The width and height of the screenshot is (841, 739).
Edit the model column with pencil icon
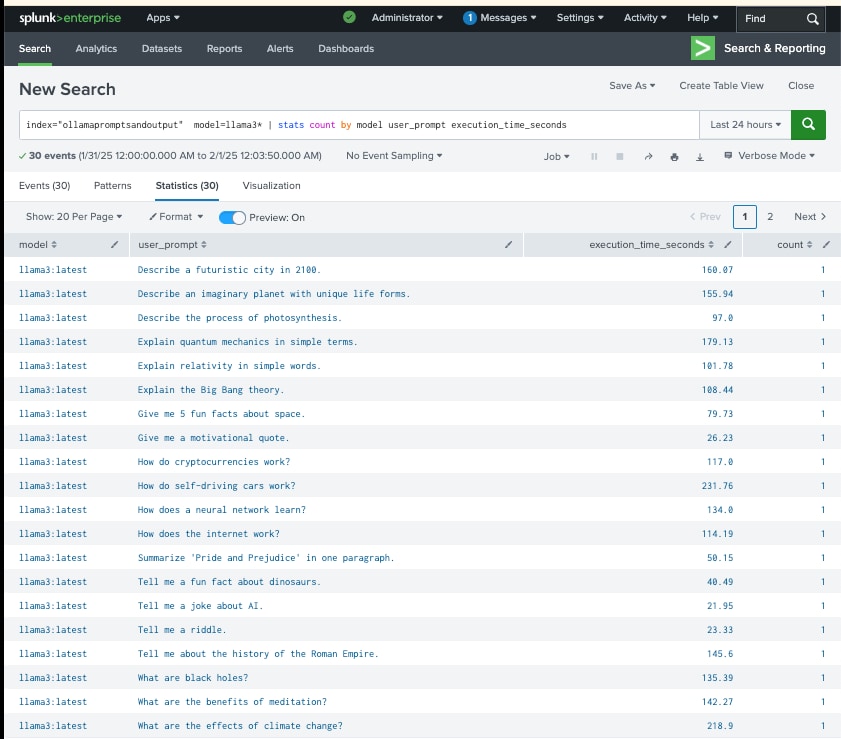(114, 245)
